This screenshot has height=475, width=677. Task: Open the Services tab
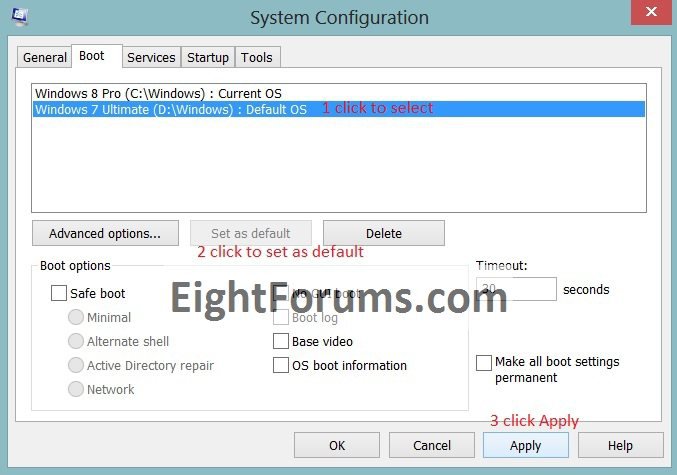coord(152,57)
